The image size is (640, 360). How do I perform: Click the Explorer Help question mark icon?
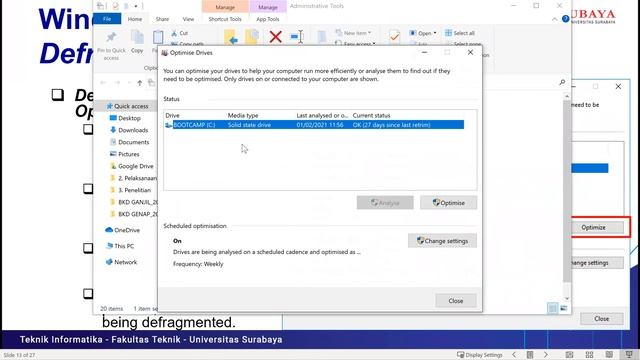point(565,19)
